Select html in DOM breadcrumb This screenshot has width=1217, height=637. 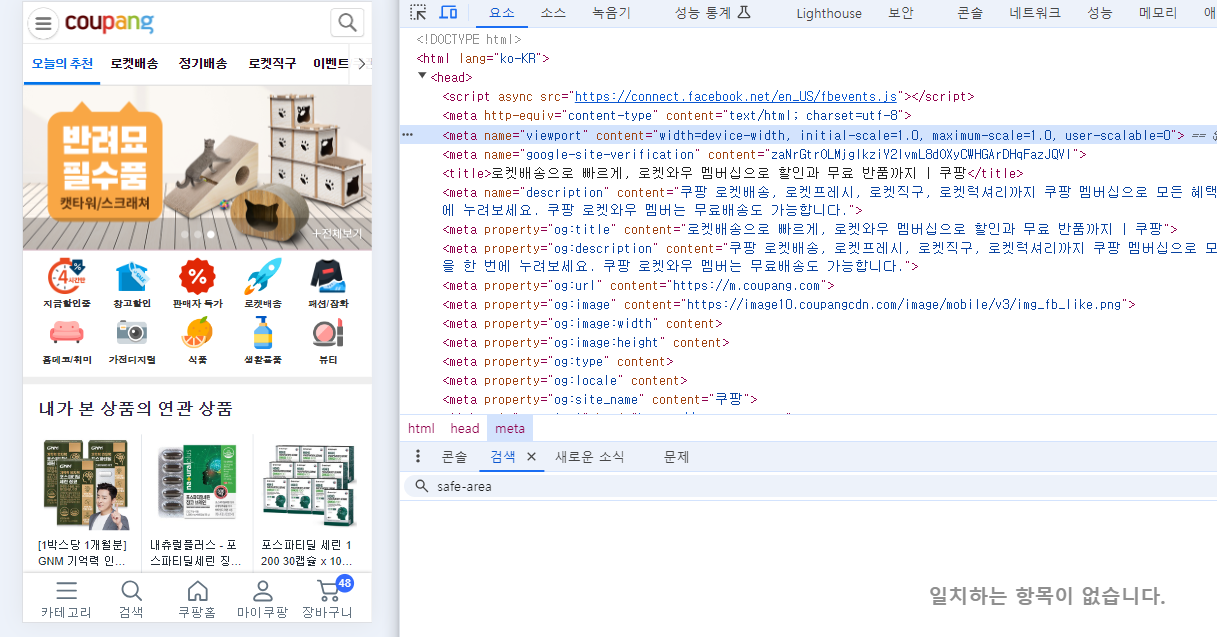point(421,428)
